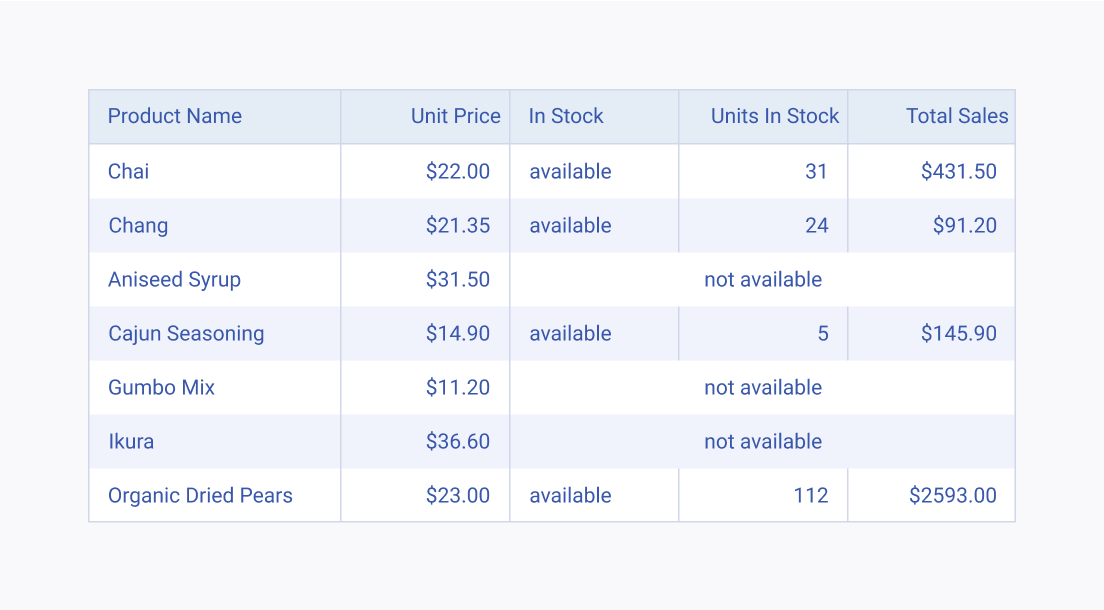The image size is (1104, 610).
Task: Click Cajun Seasoning product cell
Action: tap(215, 333)
